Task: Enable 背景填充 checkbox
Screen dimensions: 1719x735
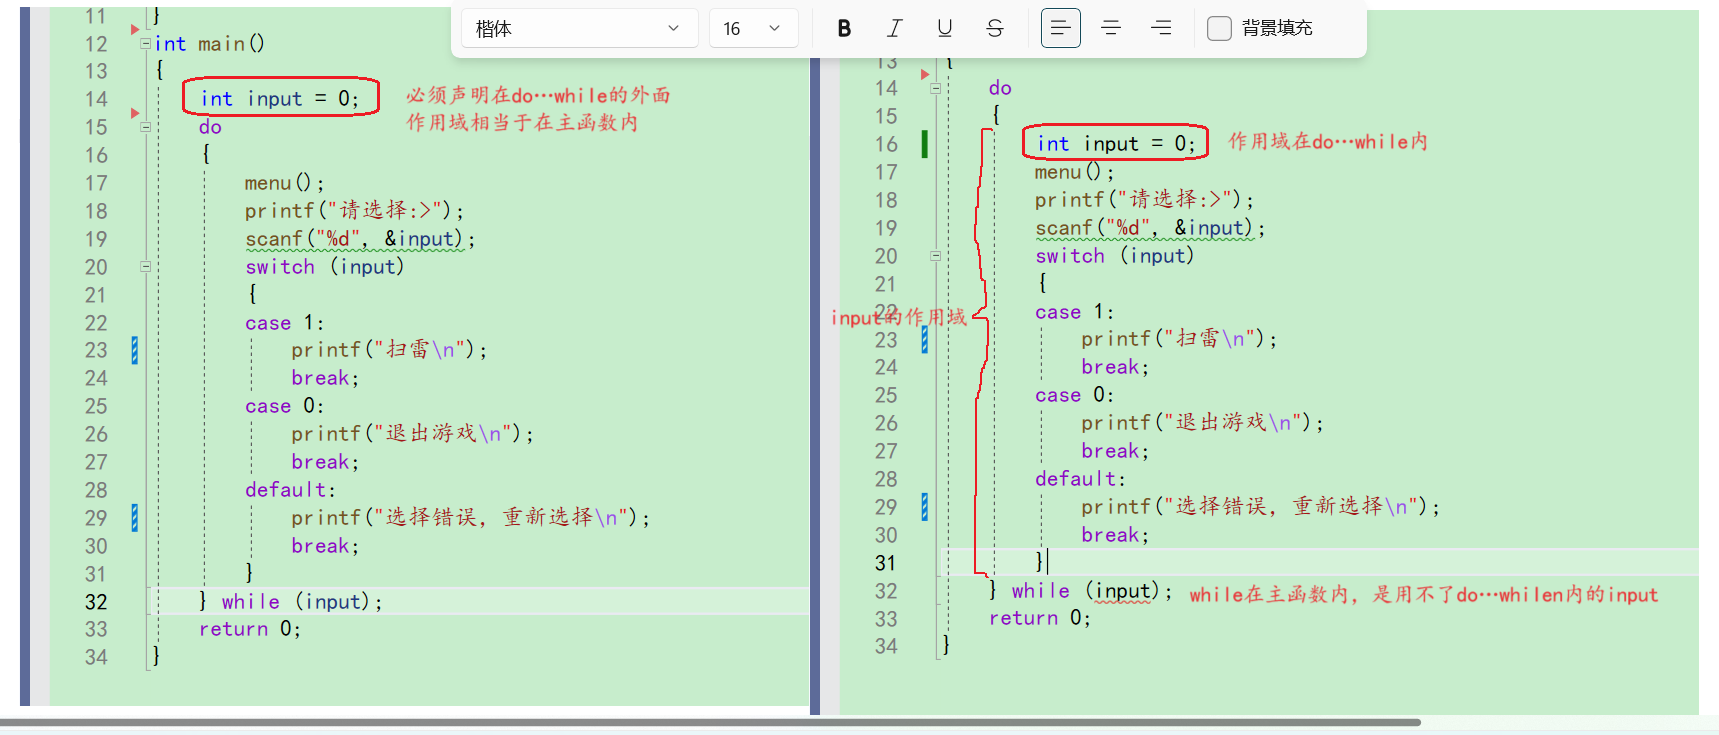Action: click(x=1219, y=28)
